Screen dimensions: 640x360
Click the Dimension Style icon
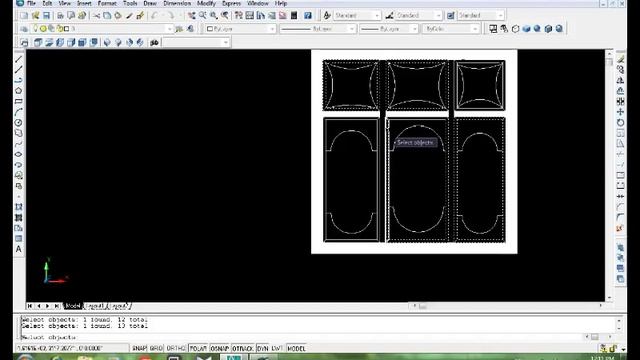click(x=389, y=16)
